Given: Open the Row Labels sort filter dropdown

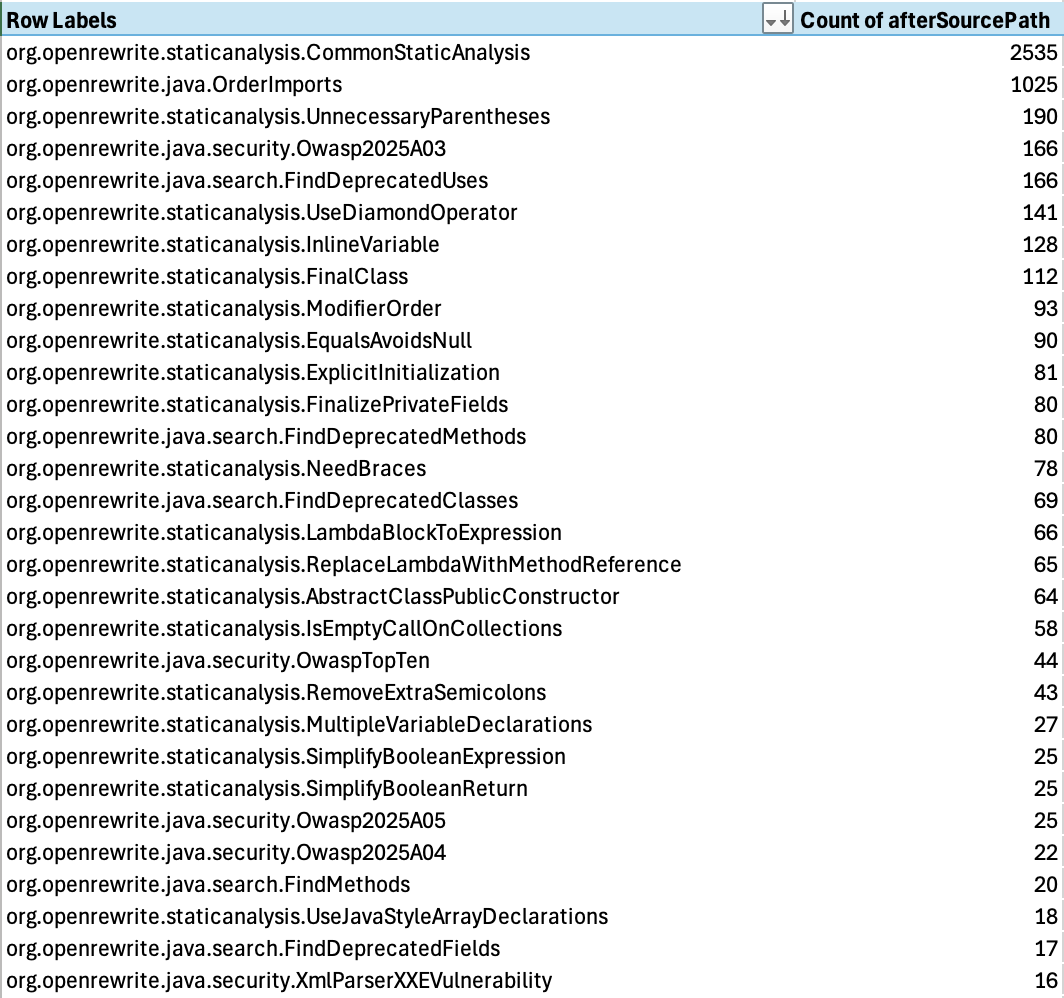Looking at the screenshot, I should pyautogui.click(x=778, y=19).
